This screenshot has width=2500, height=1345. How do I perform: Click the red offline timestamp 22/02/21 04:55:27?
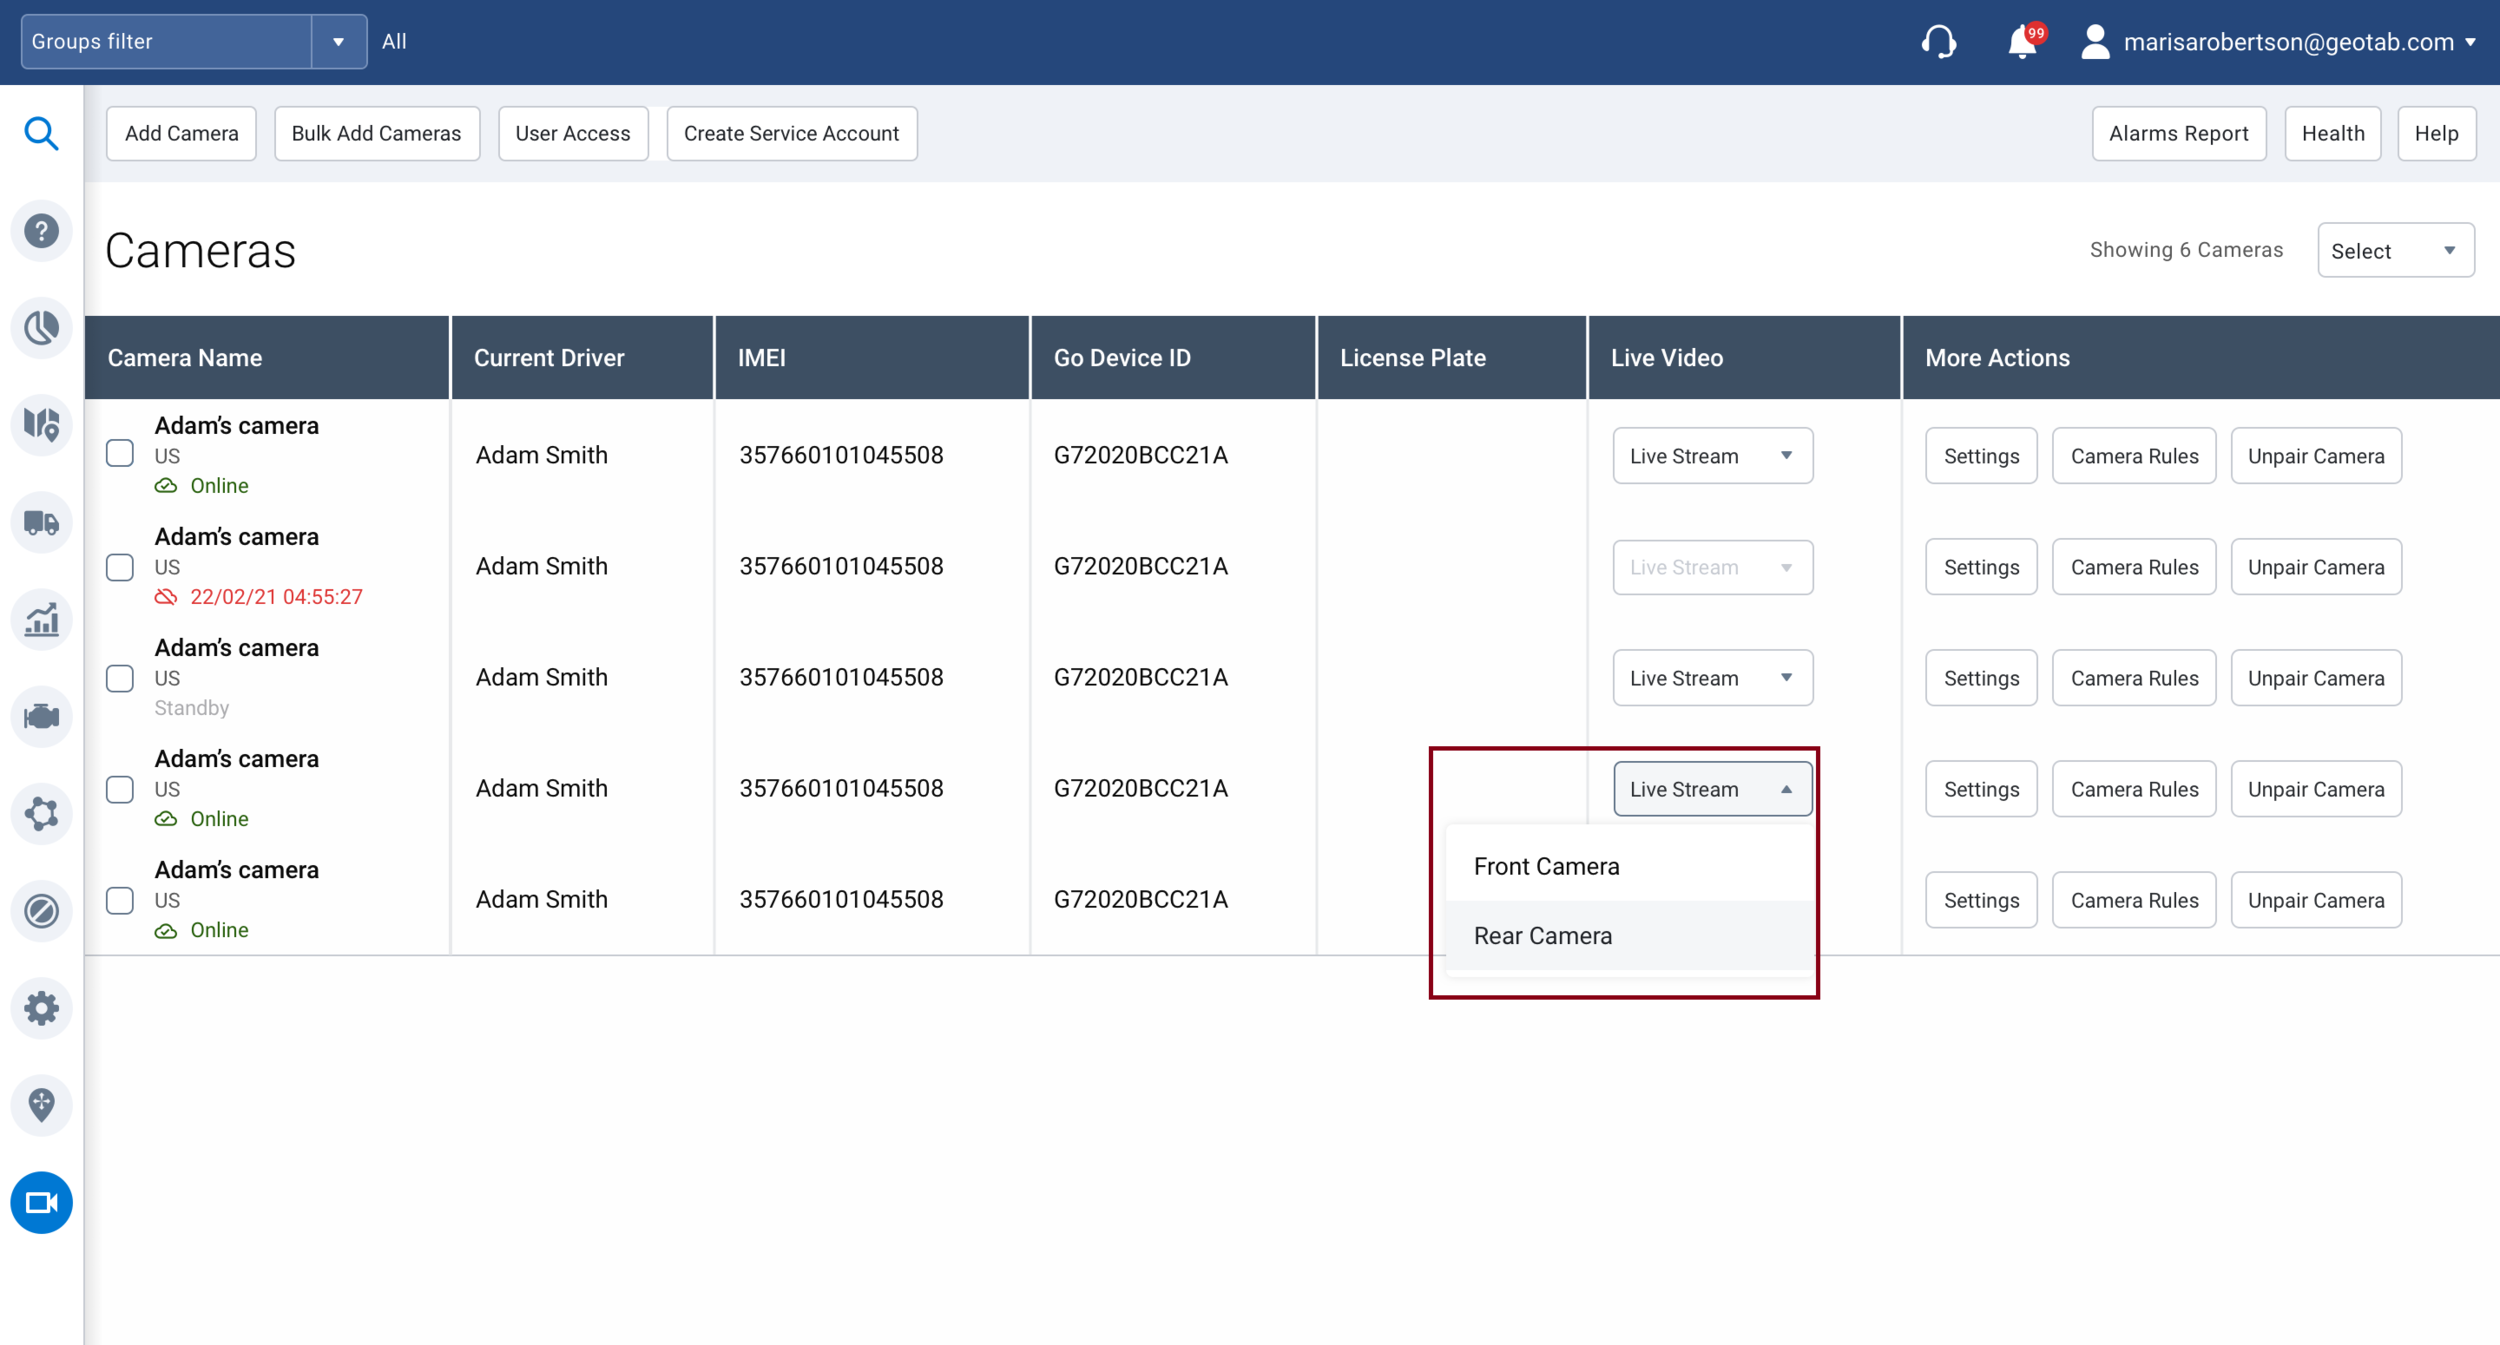276,597
